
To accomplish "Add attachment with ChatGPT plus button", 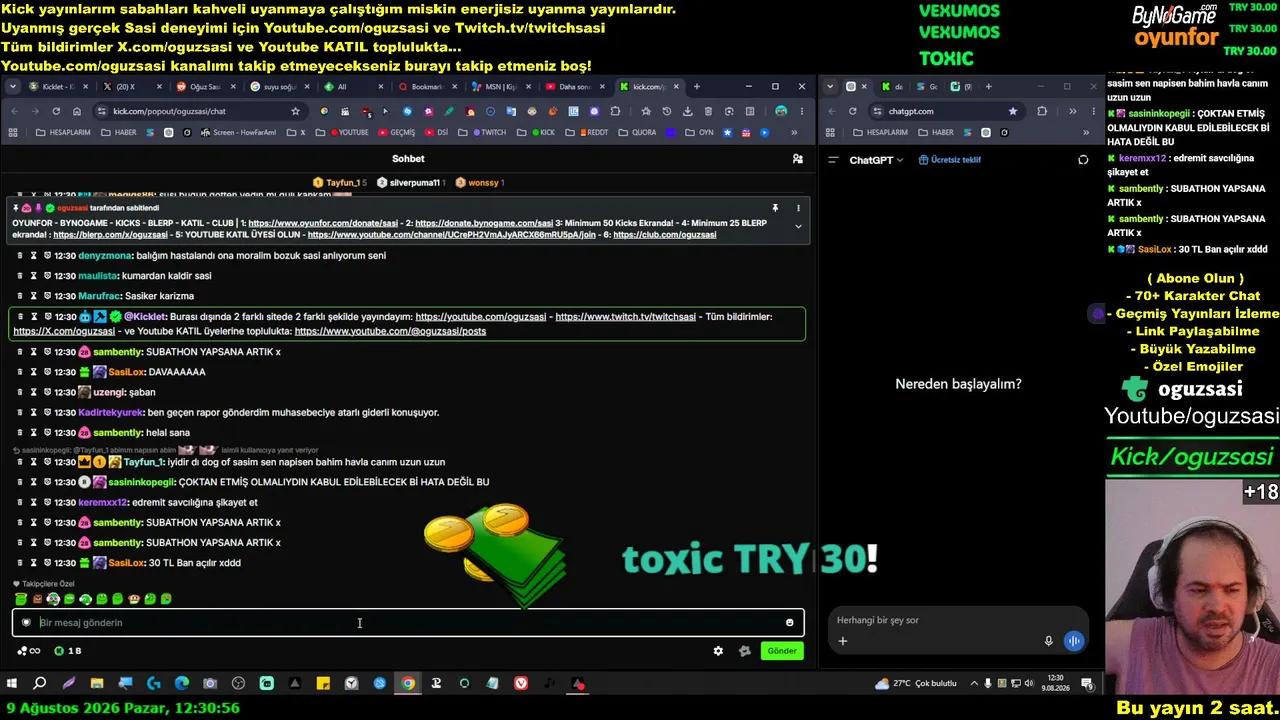I will coord(843,641).
